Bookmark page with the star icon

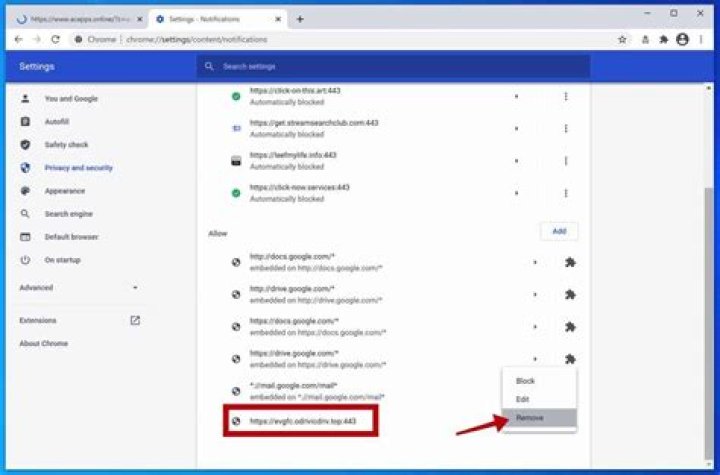(x=622, y=39)
